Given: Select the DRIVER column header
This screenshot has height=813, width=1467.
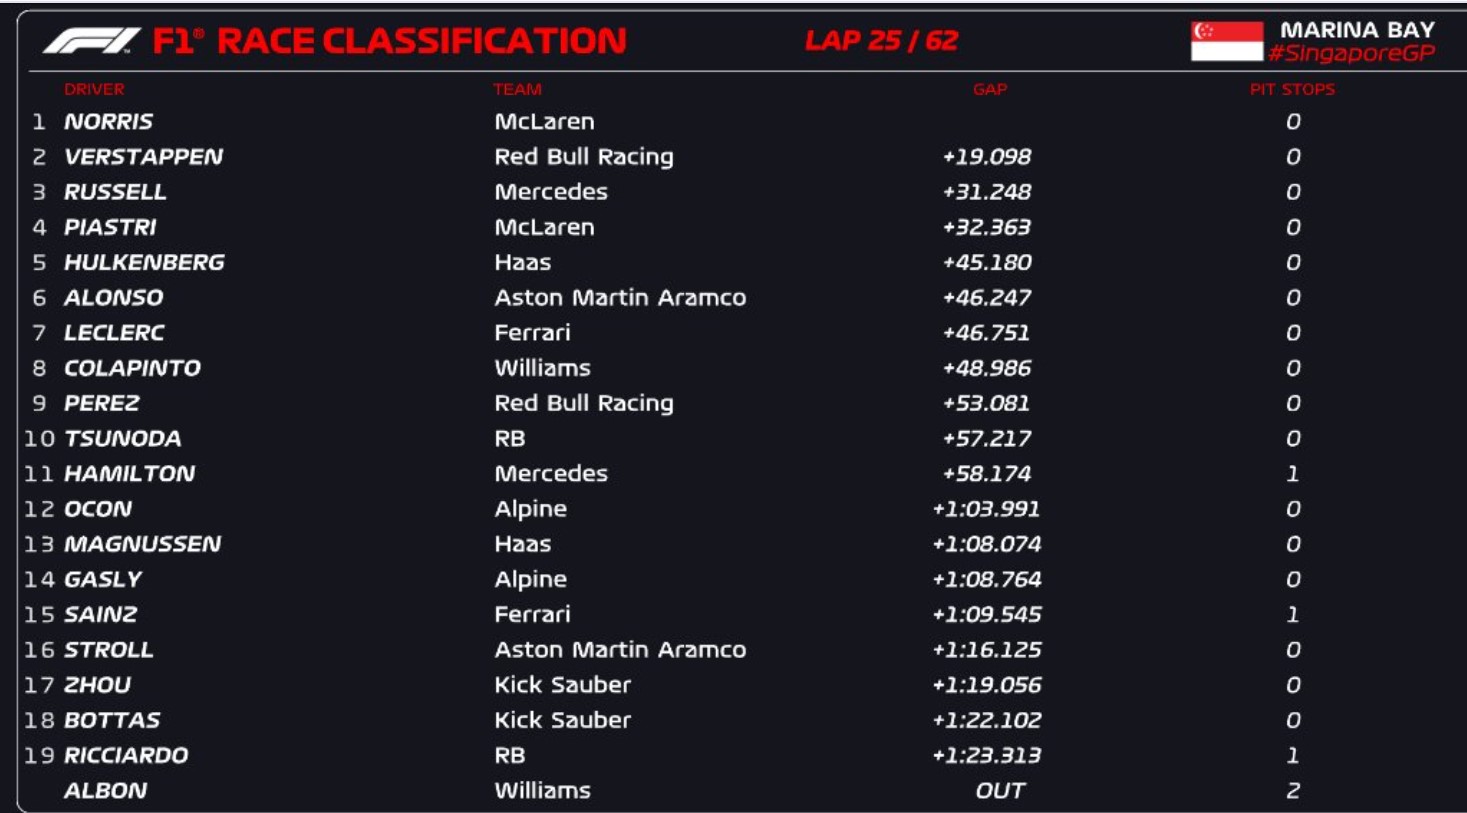Looking at the screenshot, I should click(x=94, y=89).
